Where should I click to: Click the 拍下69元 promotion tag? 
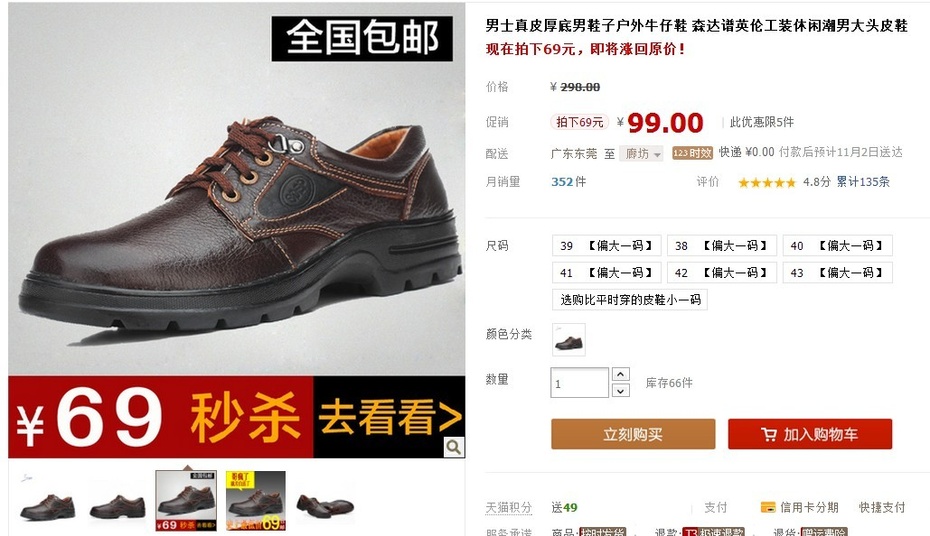click(579, 122)
